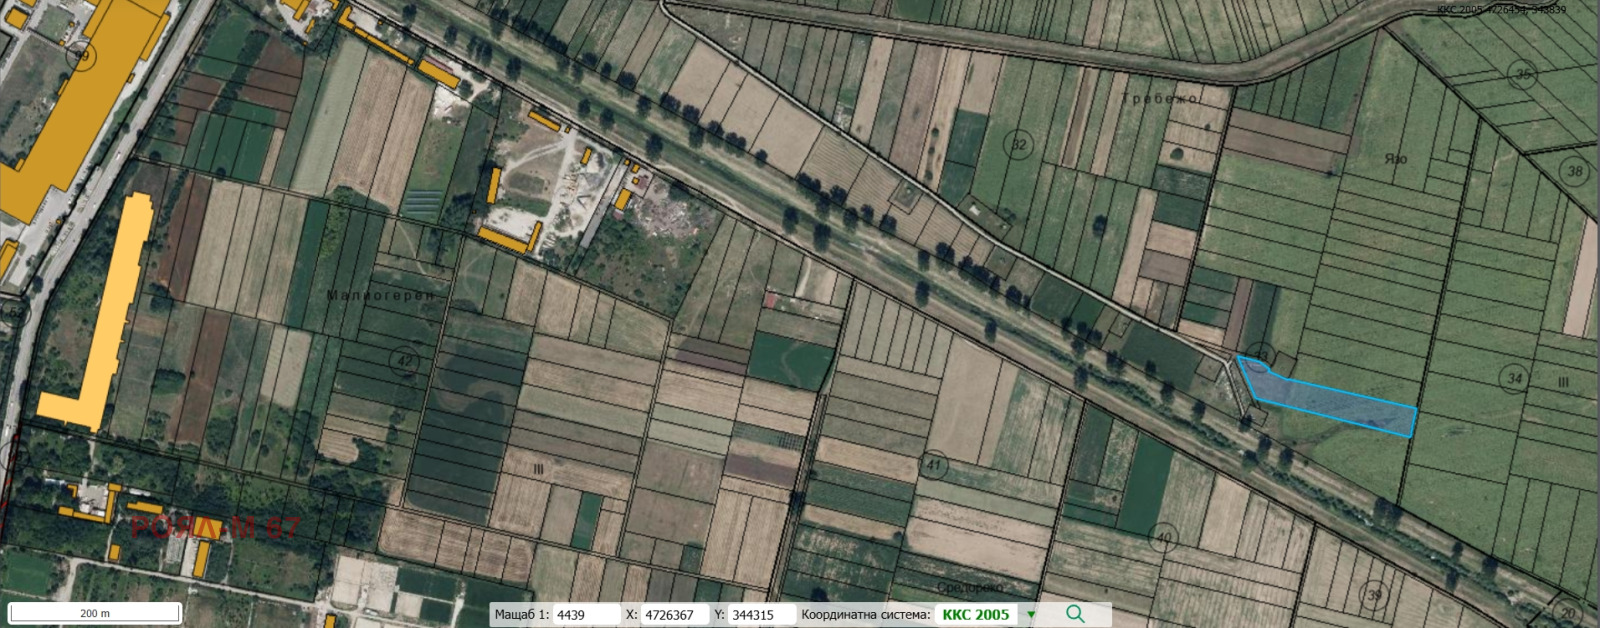Click the circled block number 38

click(x=1574, y=171)
